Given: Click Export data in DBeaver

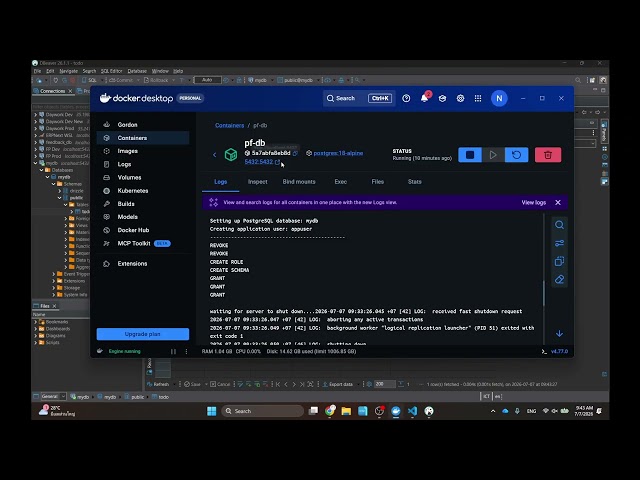Looking at the screenshot, I should tap(338, 384).
